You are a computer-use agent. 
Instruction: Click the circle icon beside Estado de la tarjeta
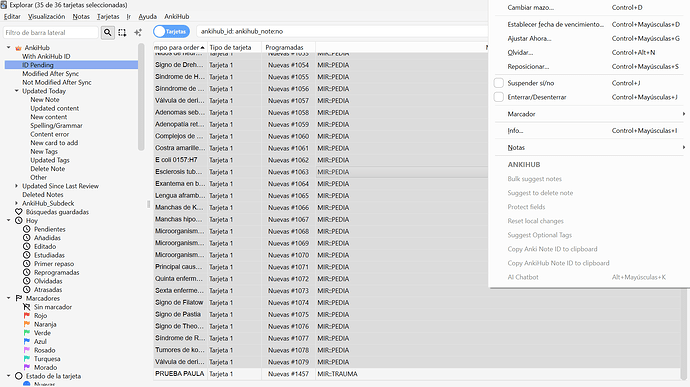point(18,376)
